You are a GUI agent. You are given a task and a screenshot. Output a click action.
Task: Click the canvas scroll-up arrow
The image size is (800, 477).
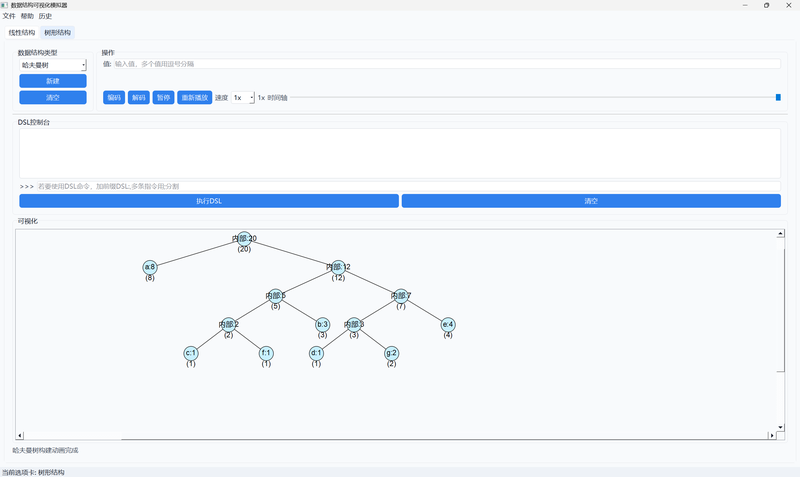[781, 234]
